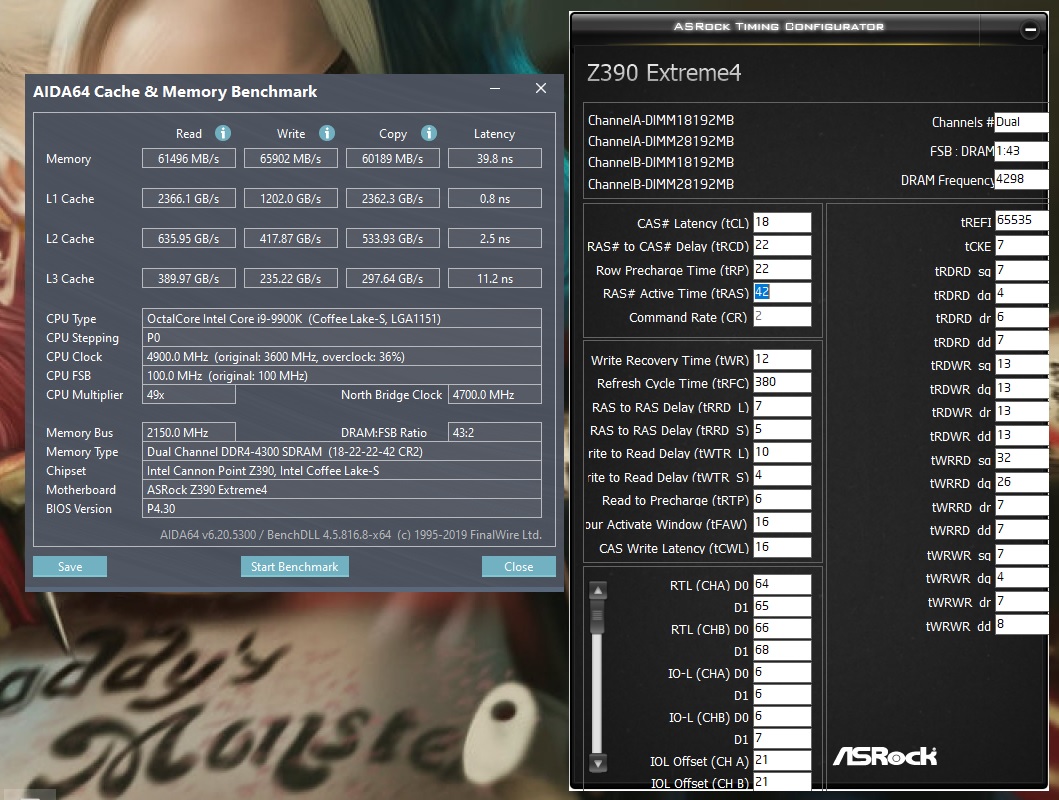Image resolution: width=1059 pixels, height=800 pixels.
Task: Click the L3 Cache Latency 11.2 ns
Action: (x=495, y=278)
